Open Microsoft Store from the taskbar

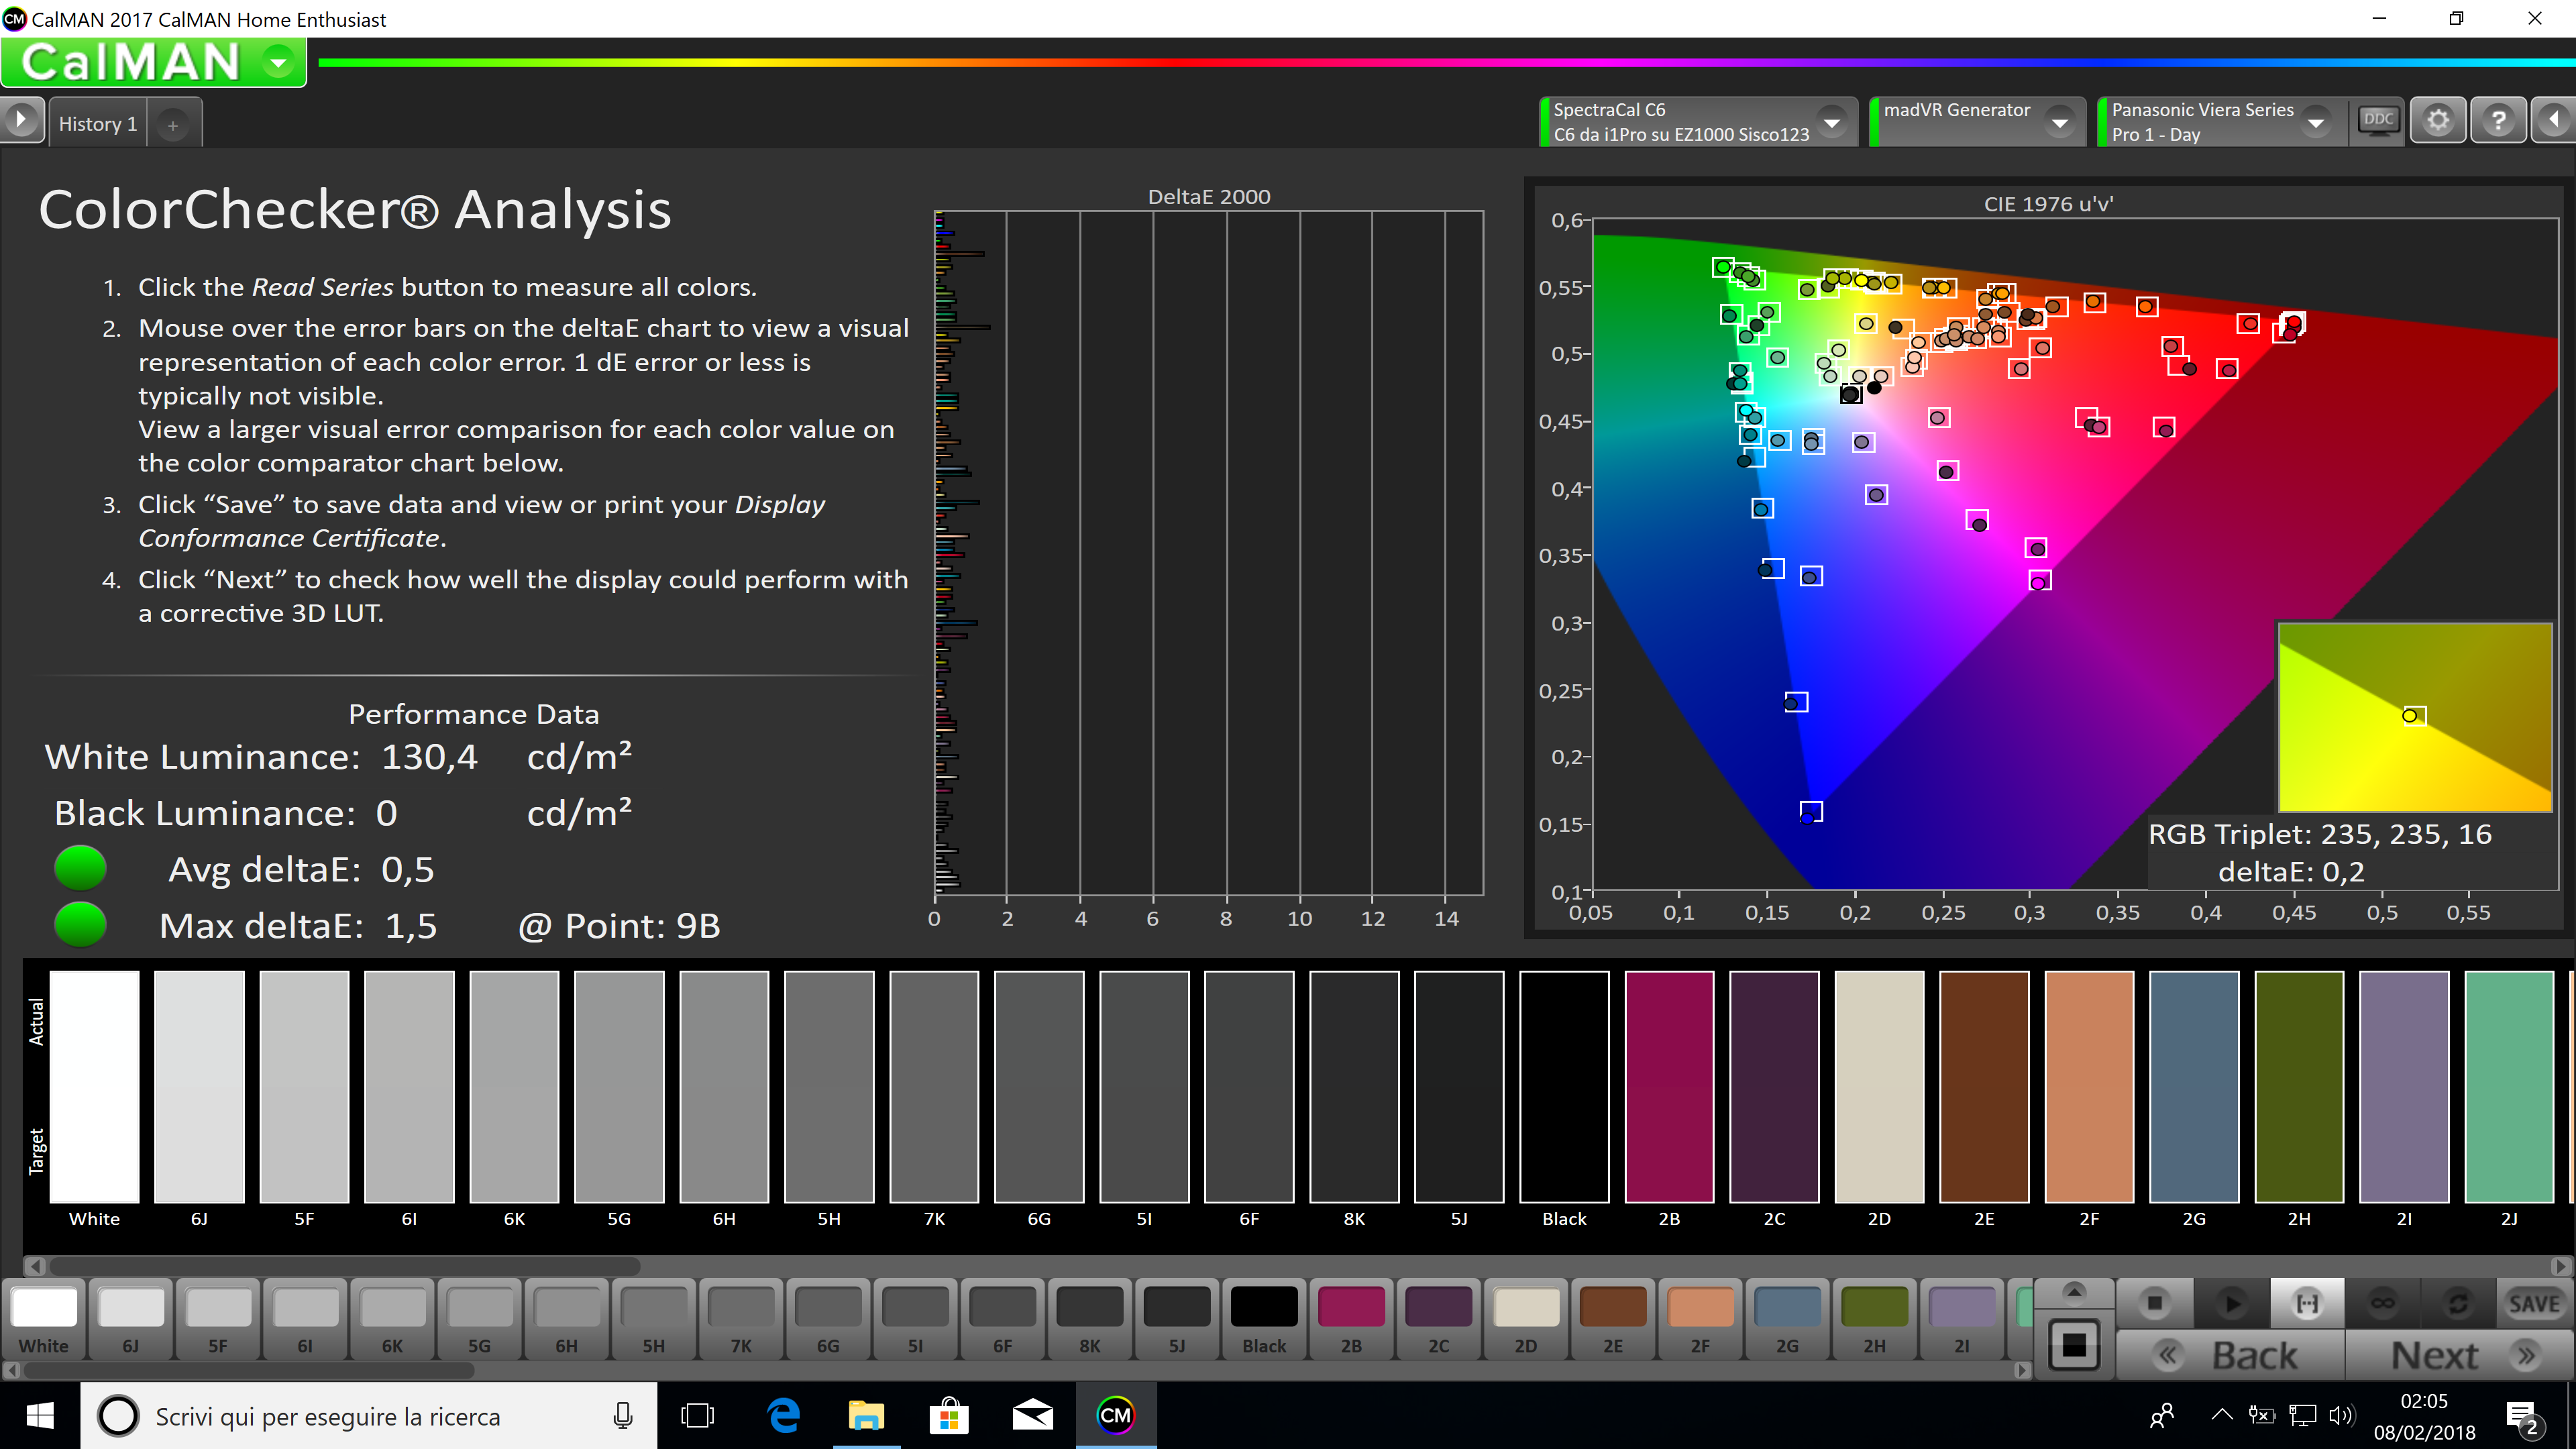pyautogui.click(x=949, y=1415)
